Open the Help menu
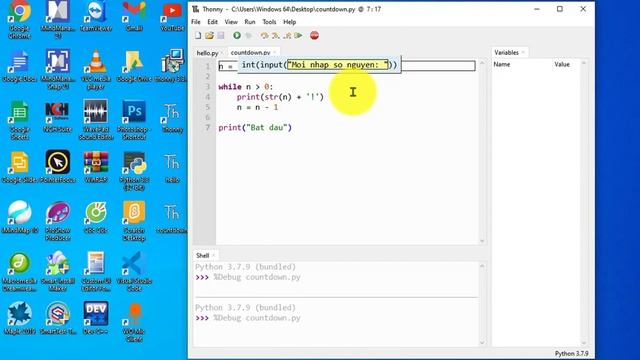 point(290,22)
